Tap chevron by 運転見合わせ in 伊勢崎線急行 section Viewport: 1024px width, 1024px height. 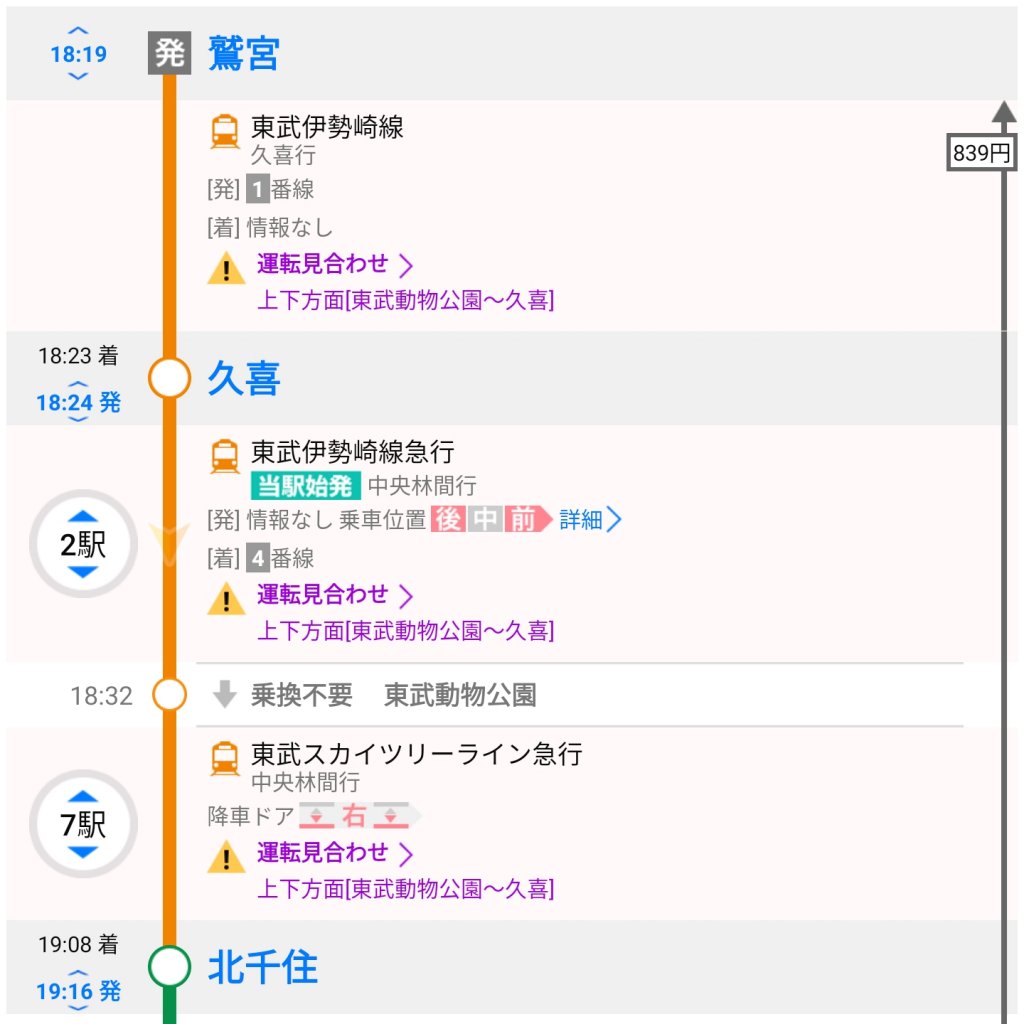pos(406,596)
